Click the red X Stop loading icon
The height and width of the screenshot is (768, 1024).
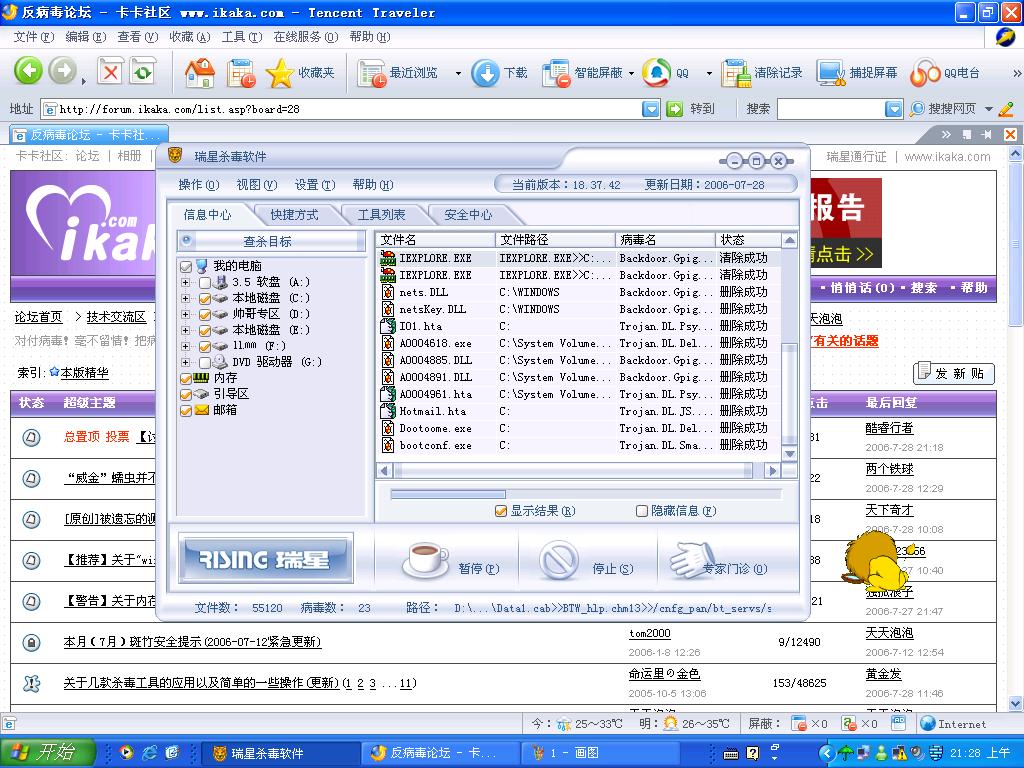(110, 71)
